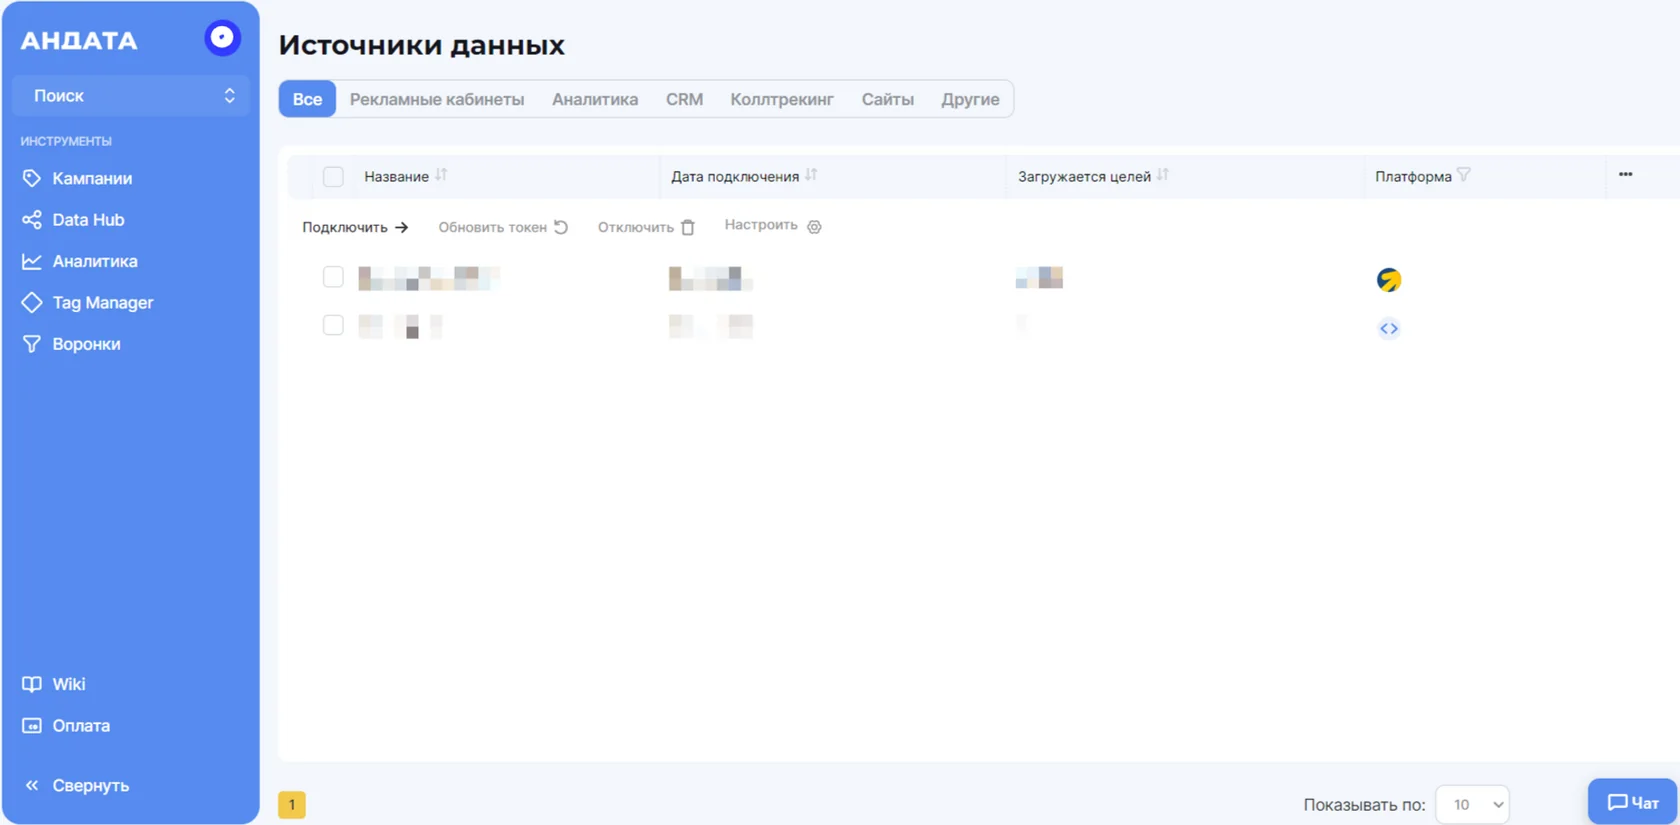Click the Оплата card icon
The image size is (1680, 825).
32,726
